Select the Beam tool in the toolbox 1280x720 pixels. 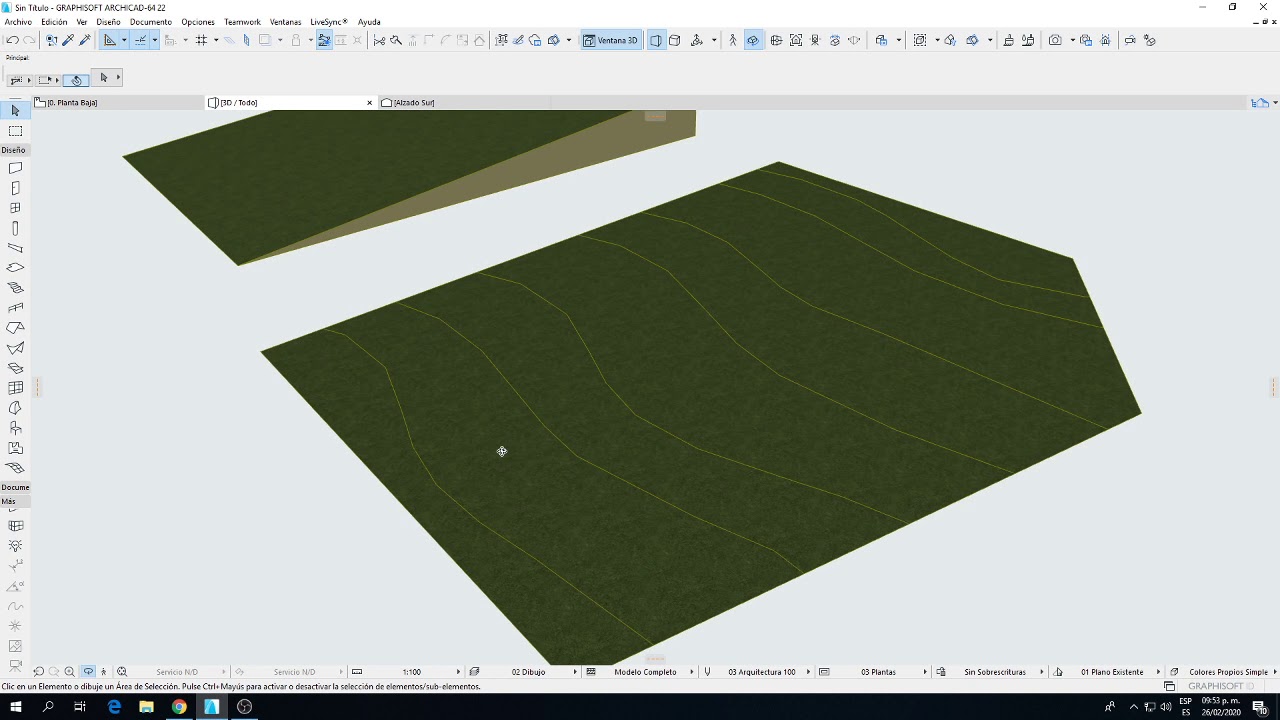pos(15,248)
